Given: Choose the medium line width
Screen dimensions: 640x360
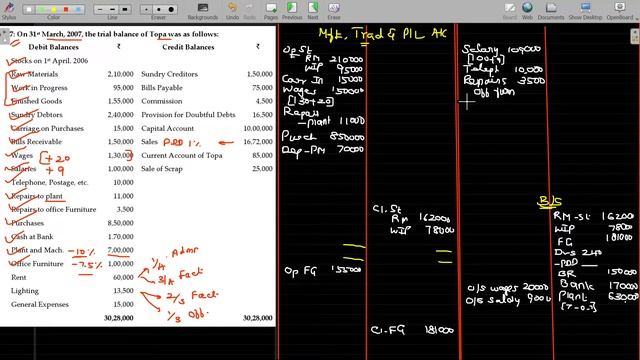Looking at the screenshot, I should tap(112, 9).
